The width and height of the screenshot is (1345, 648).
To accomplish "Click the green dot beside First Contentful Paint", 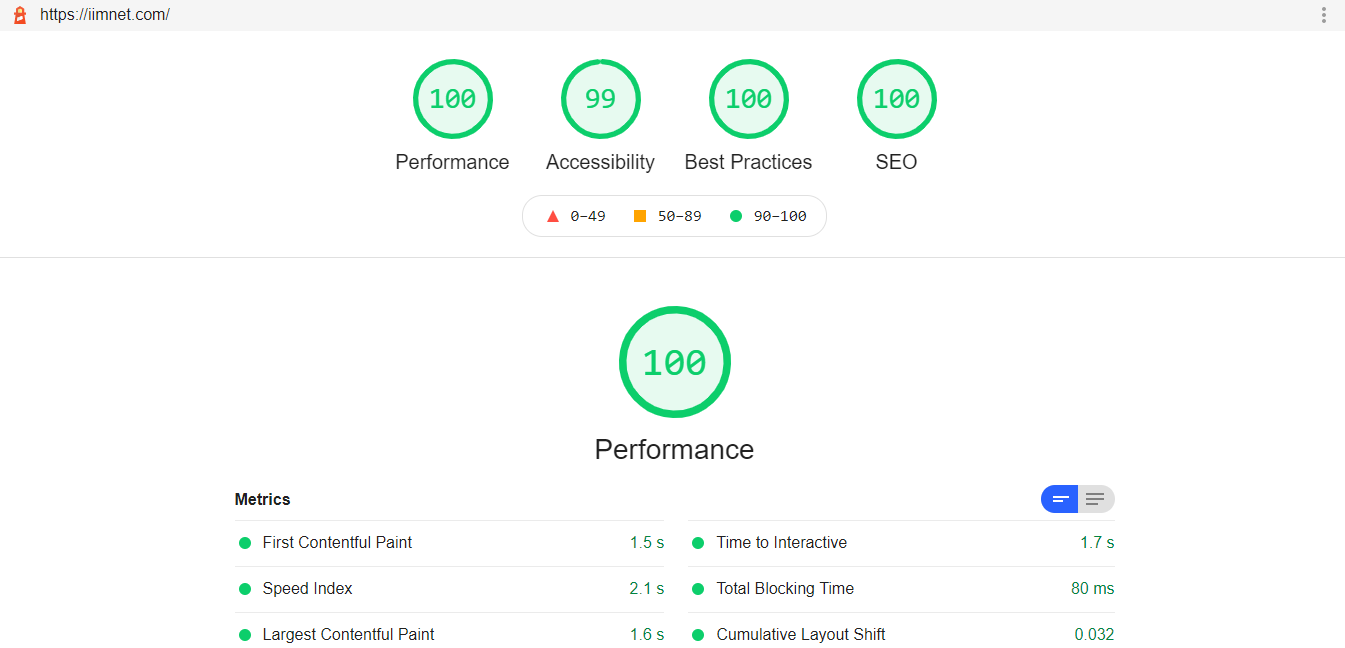I will pos(245,543).
